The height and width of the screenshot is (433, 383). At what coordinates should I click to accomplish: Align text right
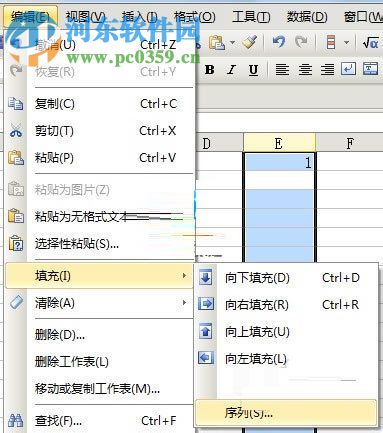(327, 69)
